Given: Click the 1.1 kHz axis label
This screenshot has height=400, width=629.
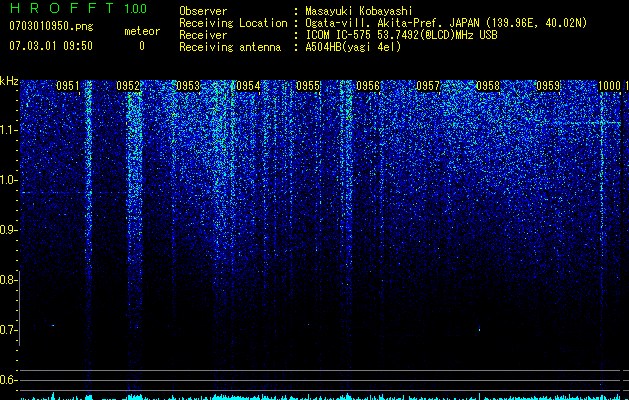Looking at the screenshot, I should pos(9,130).
